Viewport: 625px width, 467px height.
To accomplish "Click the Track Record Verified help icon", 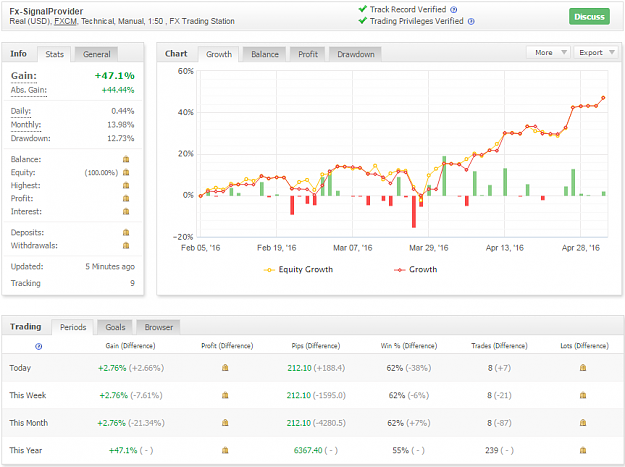I will (x=454, y=10).
